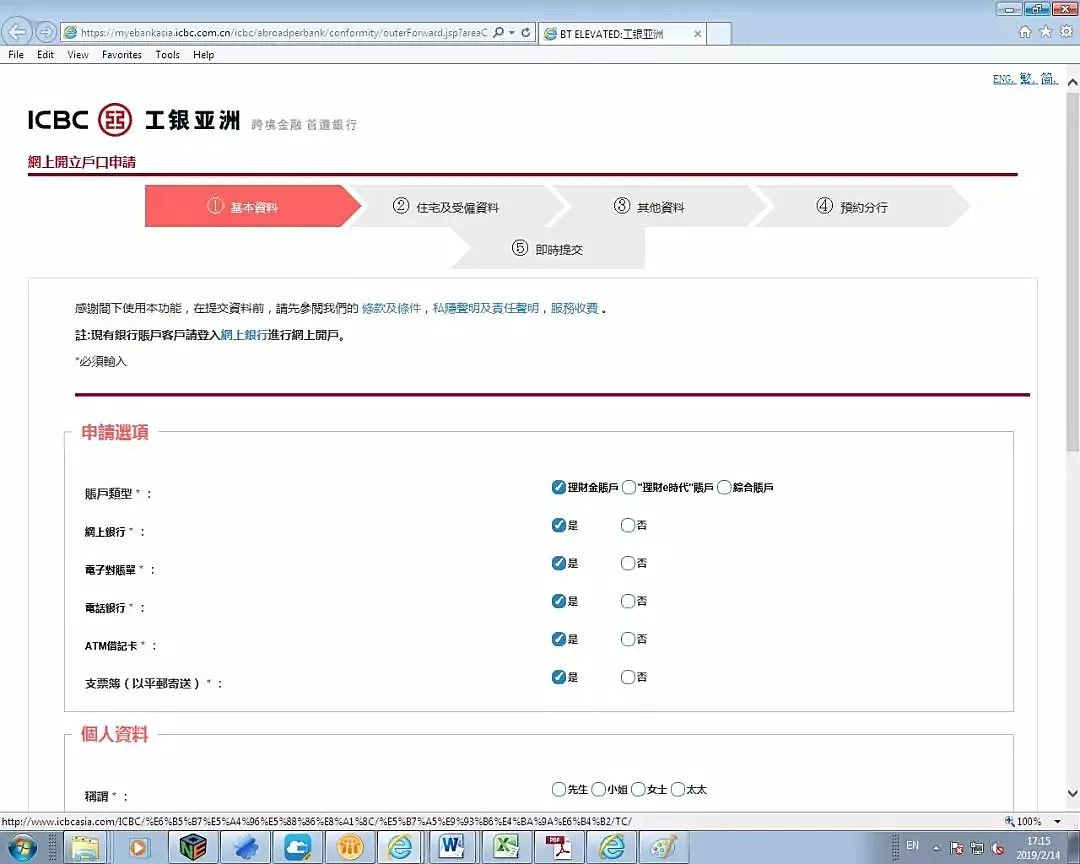
Task: Open the File menu
Action: point(15,55)
